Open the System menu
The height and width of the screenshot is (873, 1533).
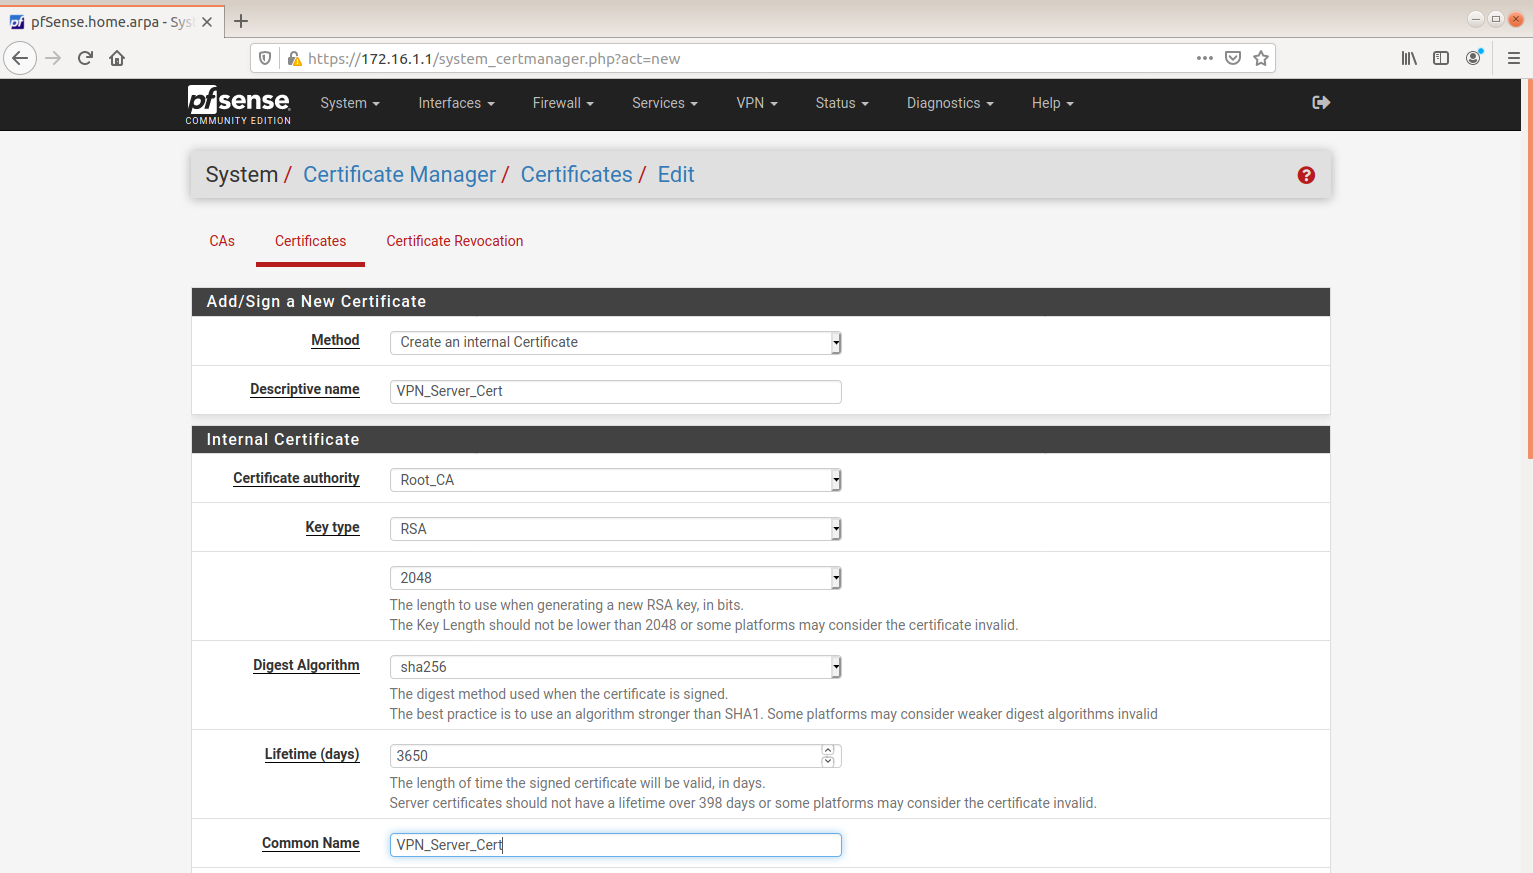point(350,103)
